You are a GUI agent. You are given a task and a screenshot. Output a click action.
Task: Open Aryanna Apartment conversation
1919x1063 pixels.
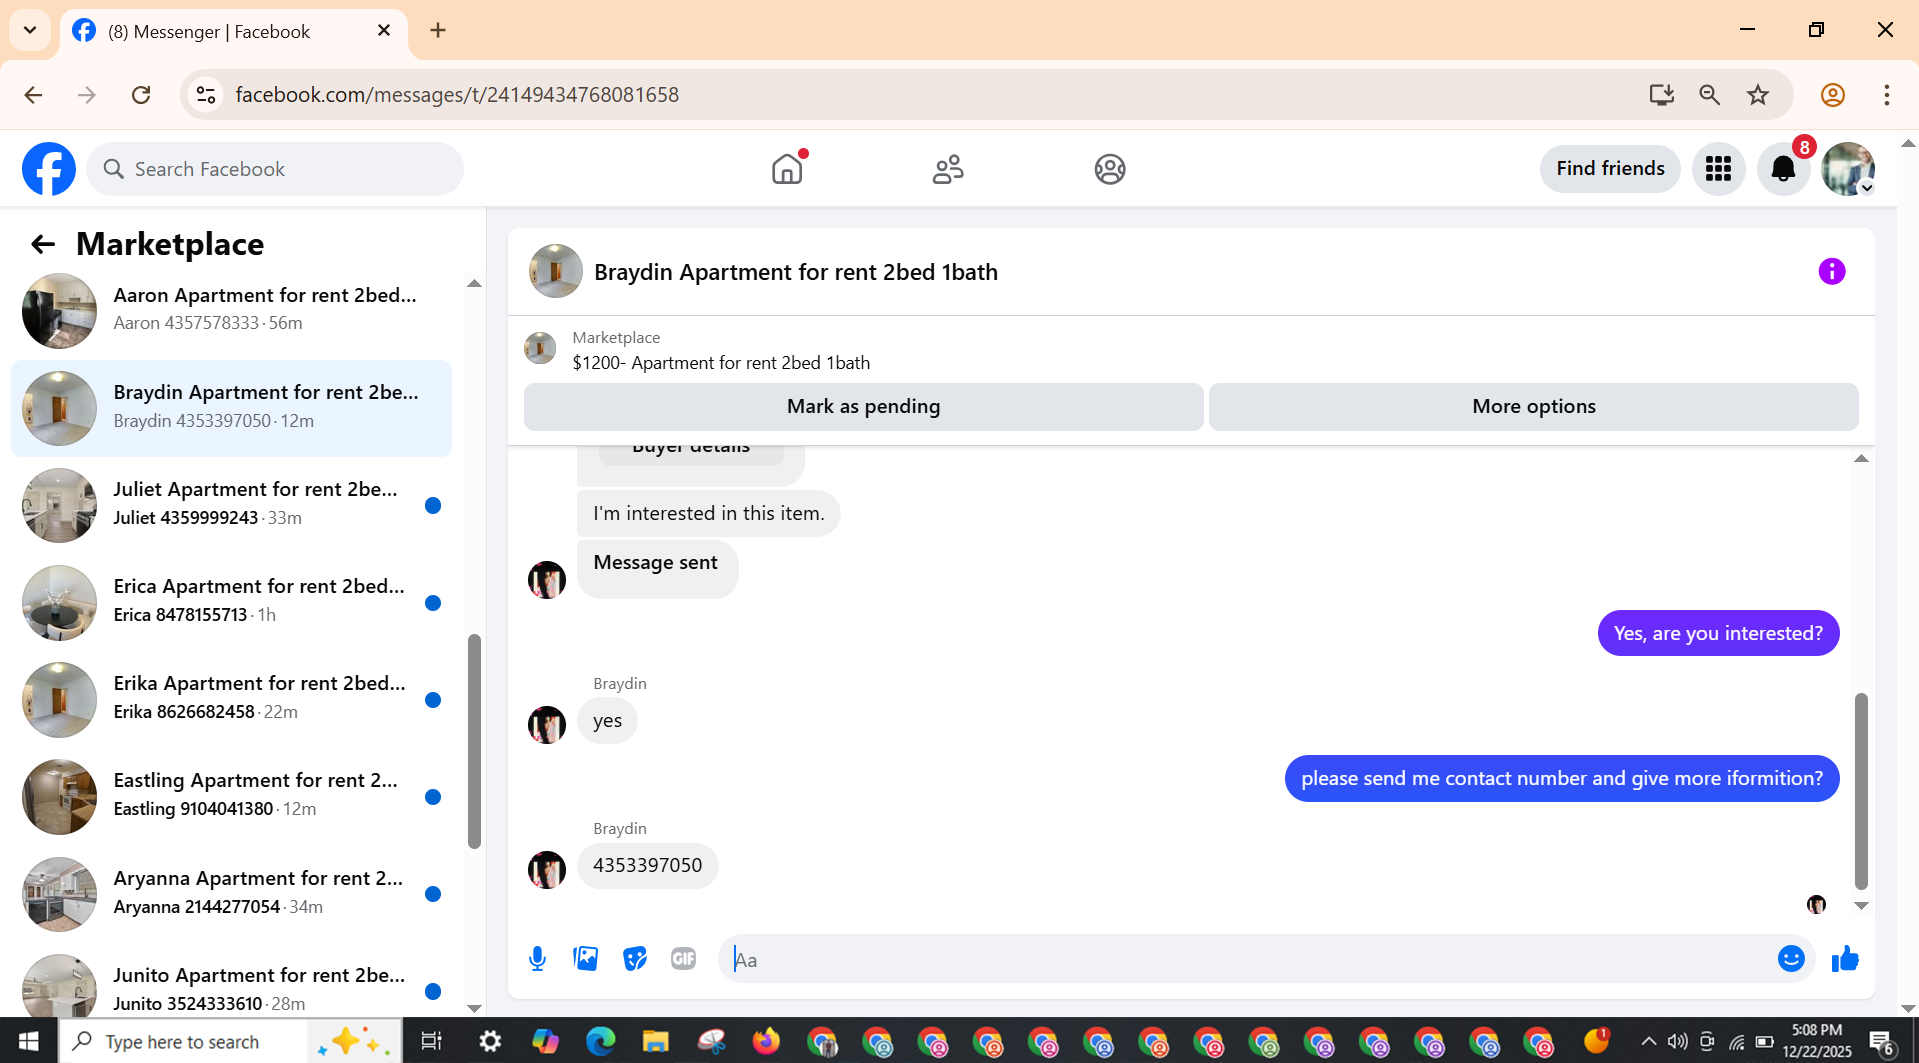point(232,893)
